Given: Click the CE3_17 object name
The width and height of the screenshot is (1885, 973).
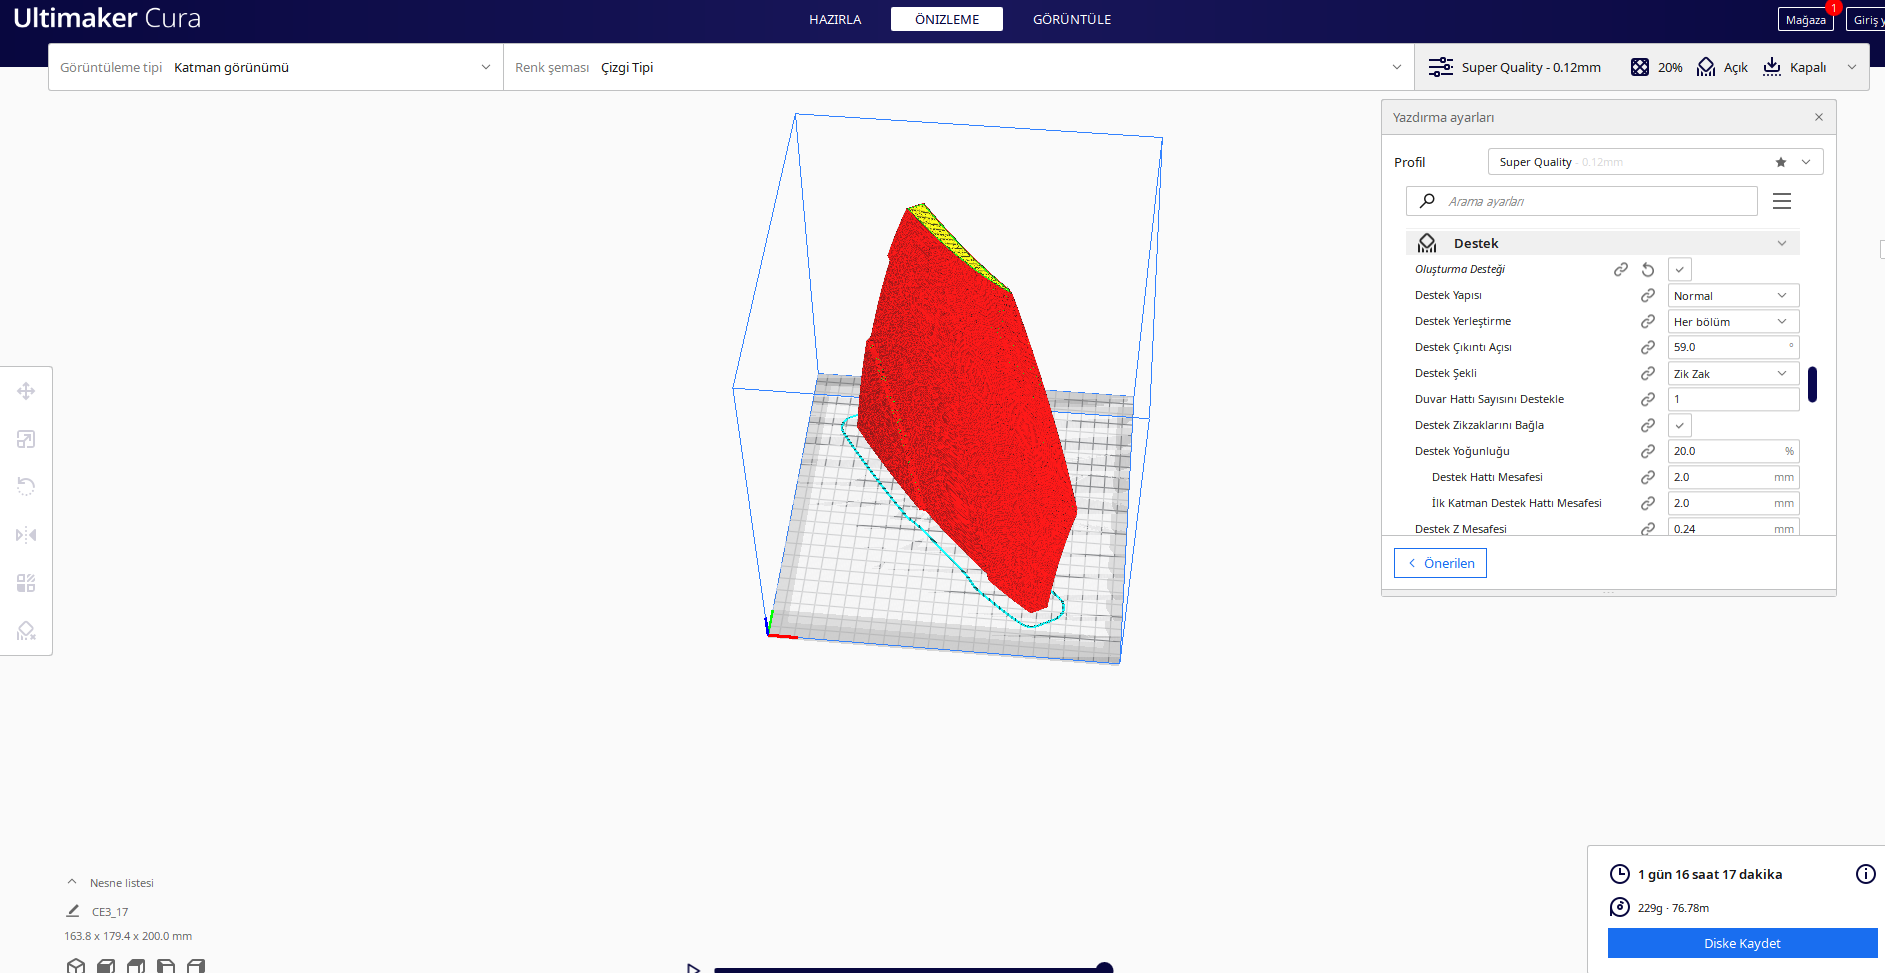Looking at the screenshot, I should (110, 912).
